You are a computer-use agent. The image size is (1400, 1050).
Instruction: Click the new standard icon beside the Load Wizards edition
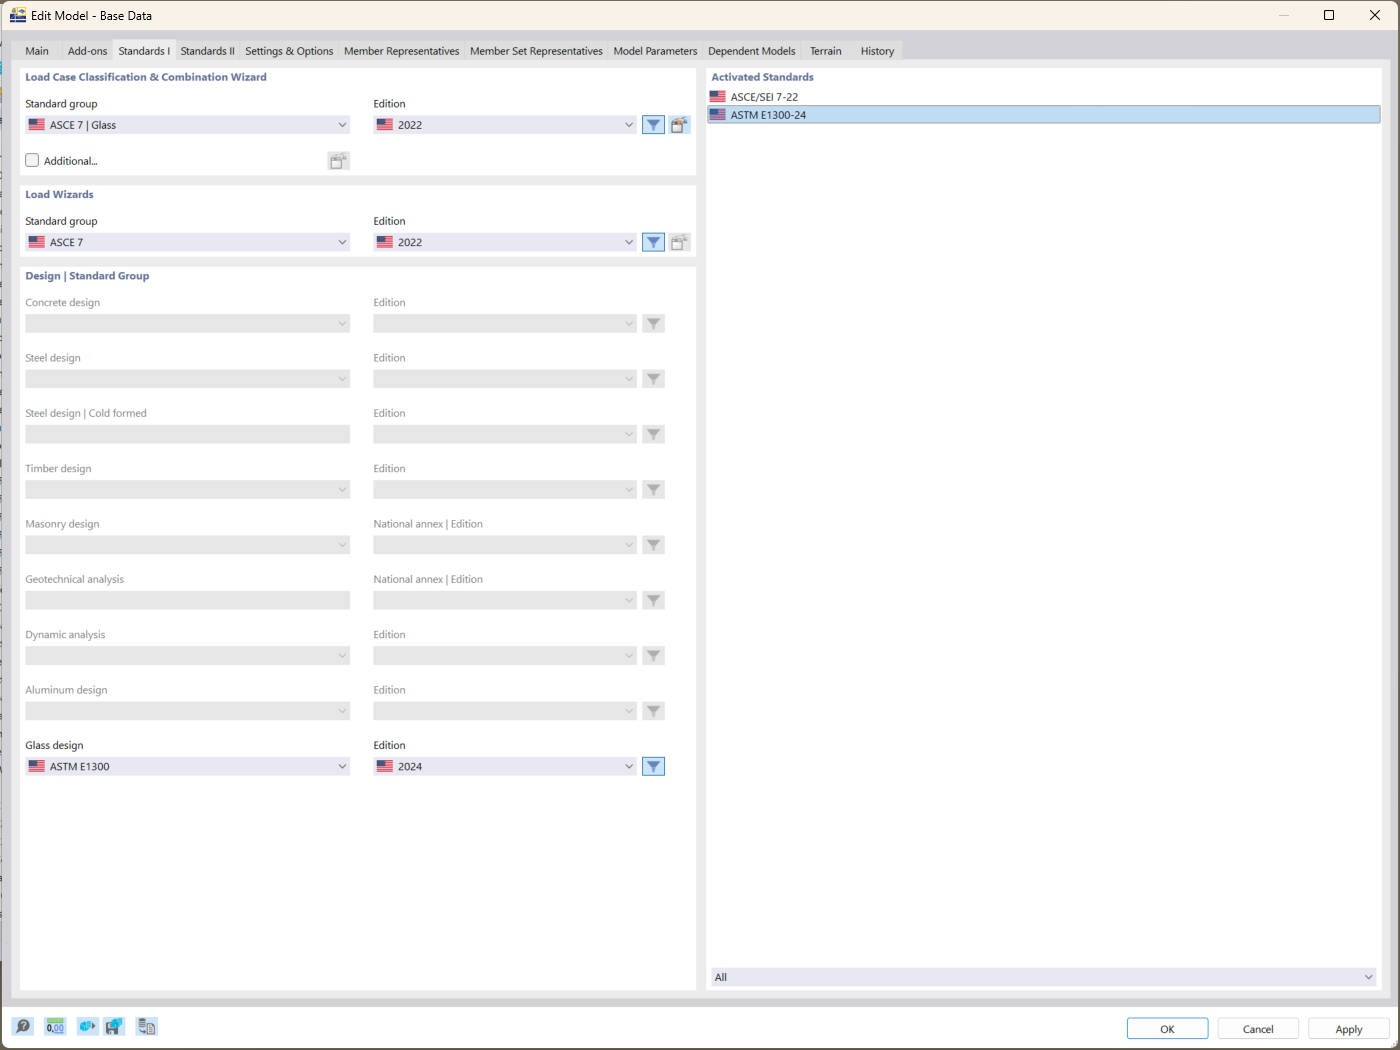pos(679,241)
